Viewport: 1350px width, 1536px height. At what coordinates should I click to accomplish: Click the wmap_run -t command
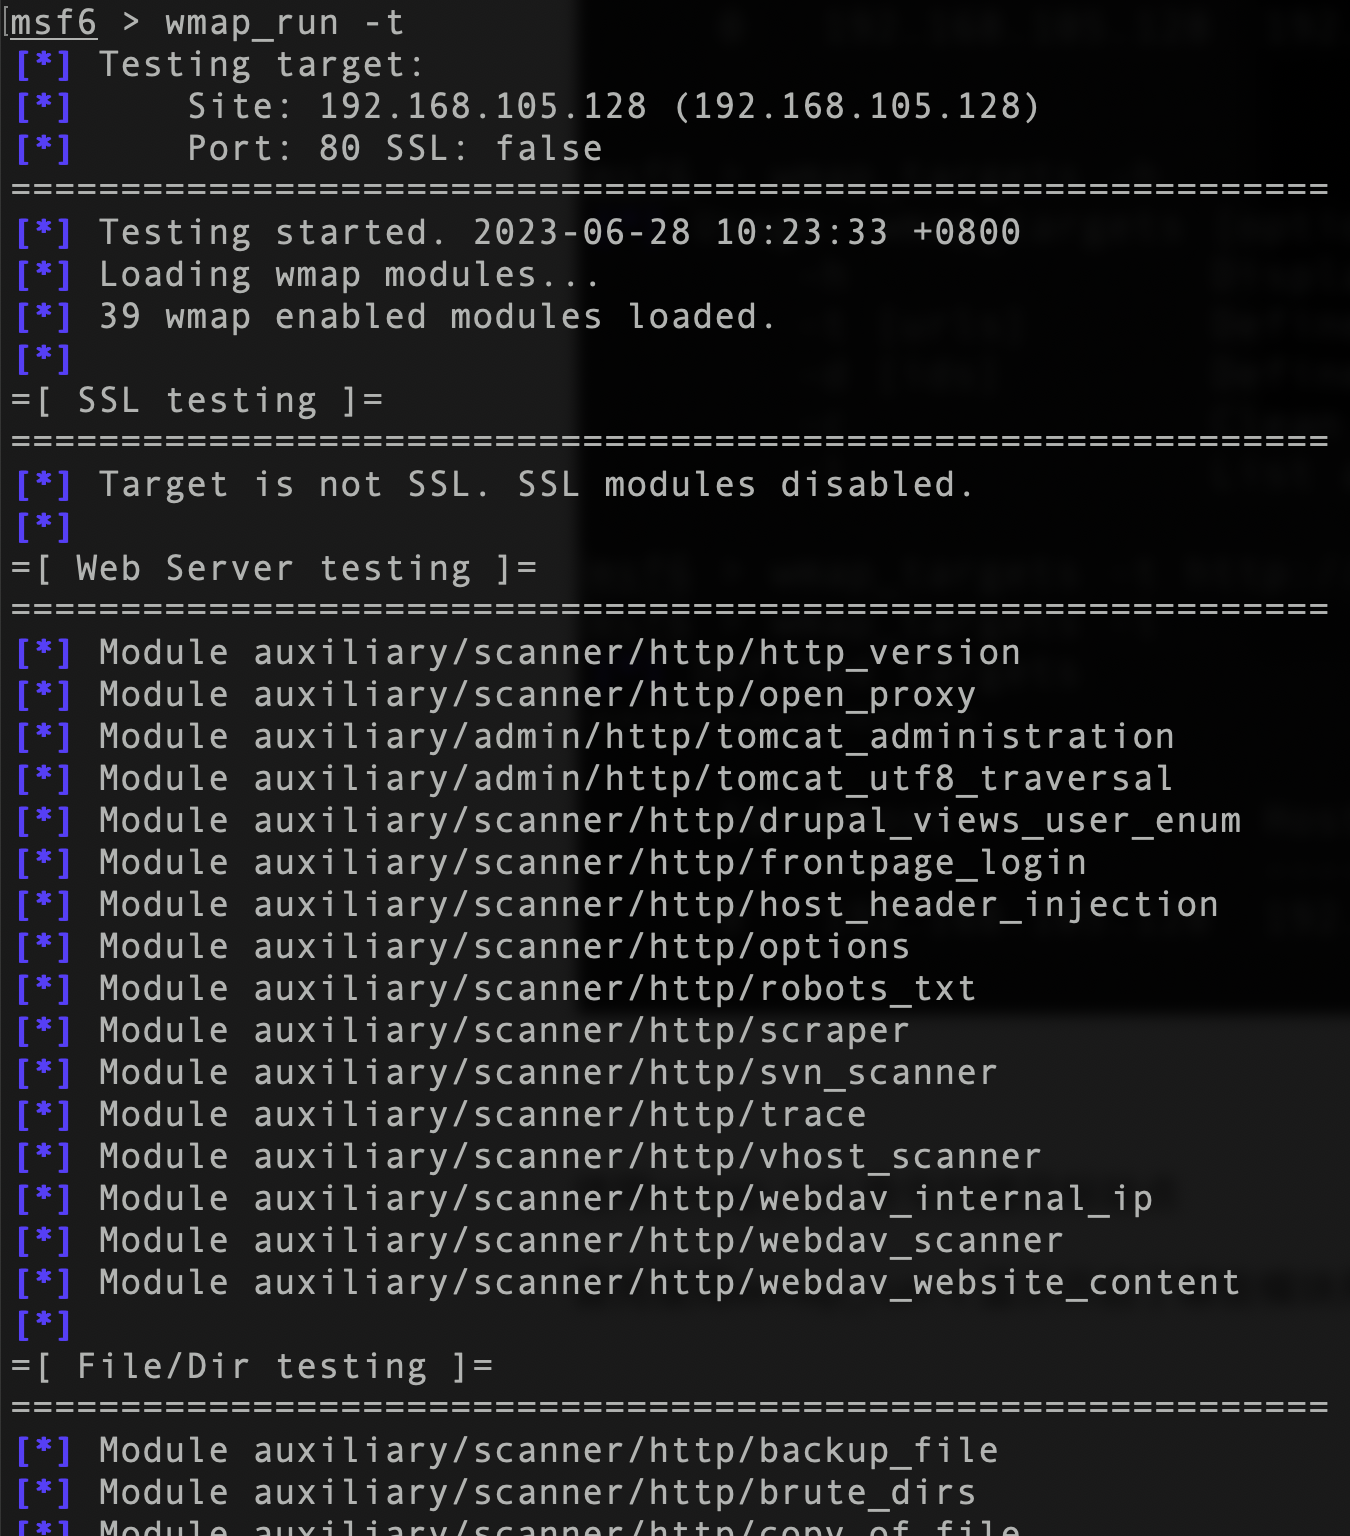(x=285, y=22)
